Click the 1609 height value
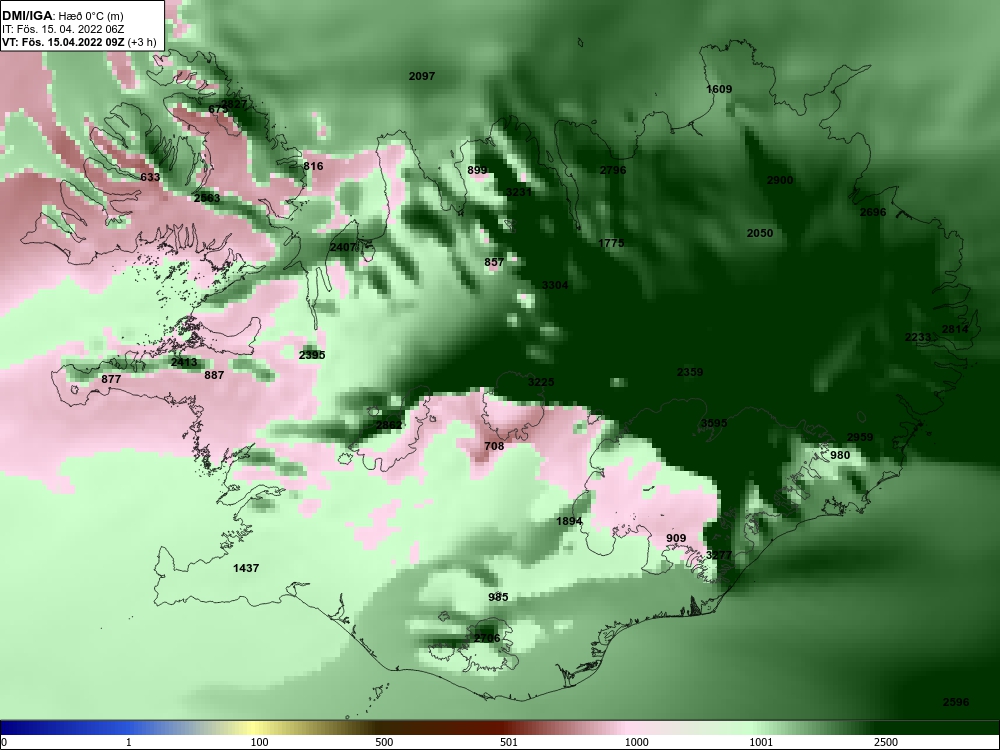 (719, 89)
